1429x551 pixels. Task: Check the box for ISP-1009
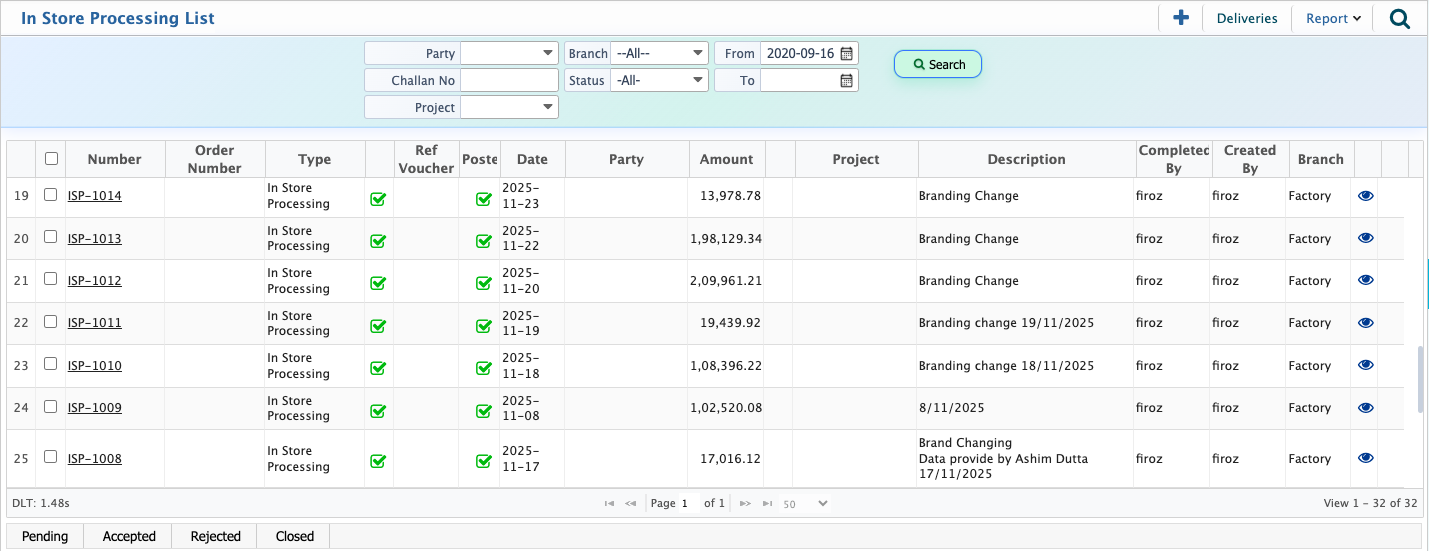tap(51, 406)
